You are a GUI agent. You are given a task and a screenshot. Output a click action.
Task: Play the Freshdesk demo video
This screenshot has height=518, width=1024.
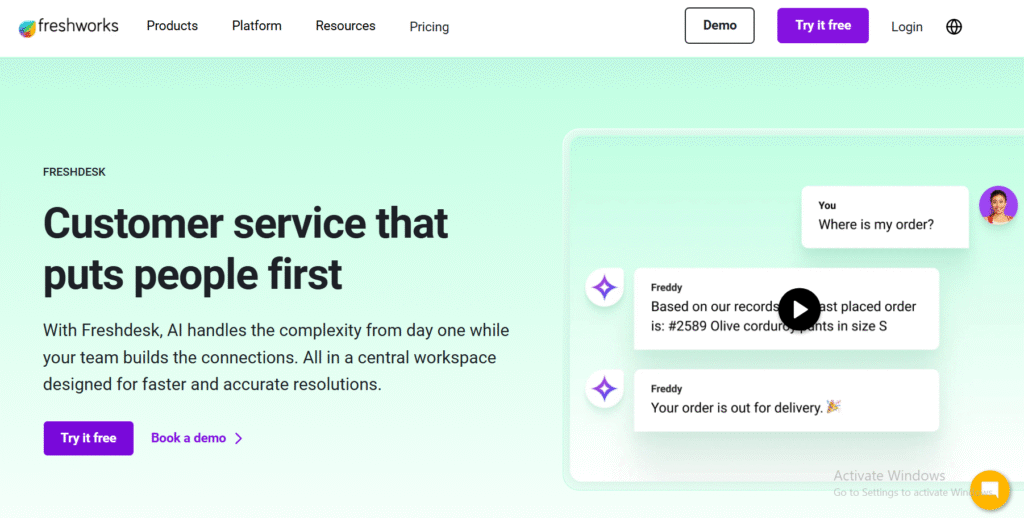pyautogui.click(x=799, y=309)
